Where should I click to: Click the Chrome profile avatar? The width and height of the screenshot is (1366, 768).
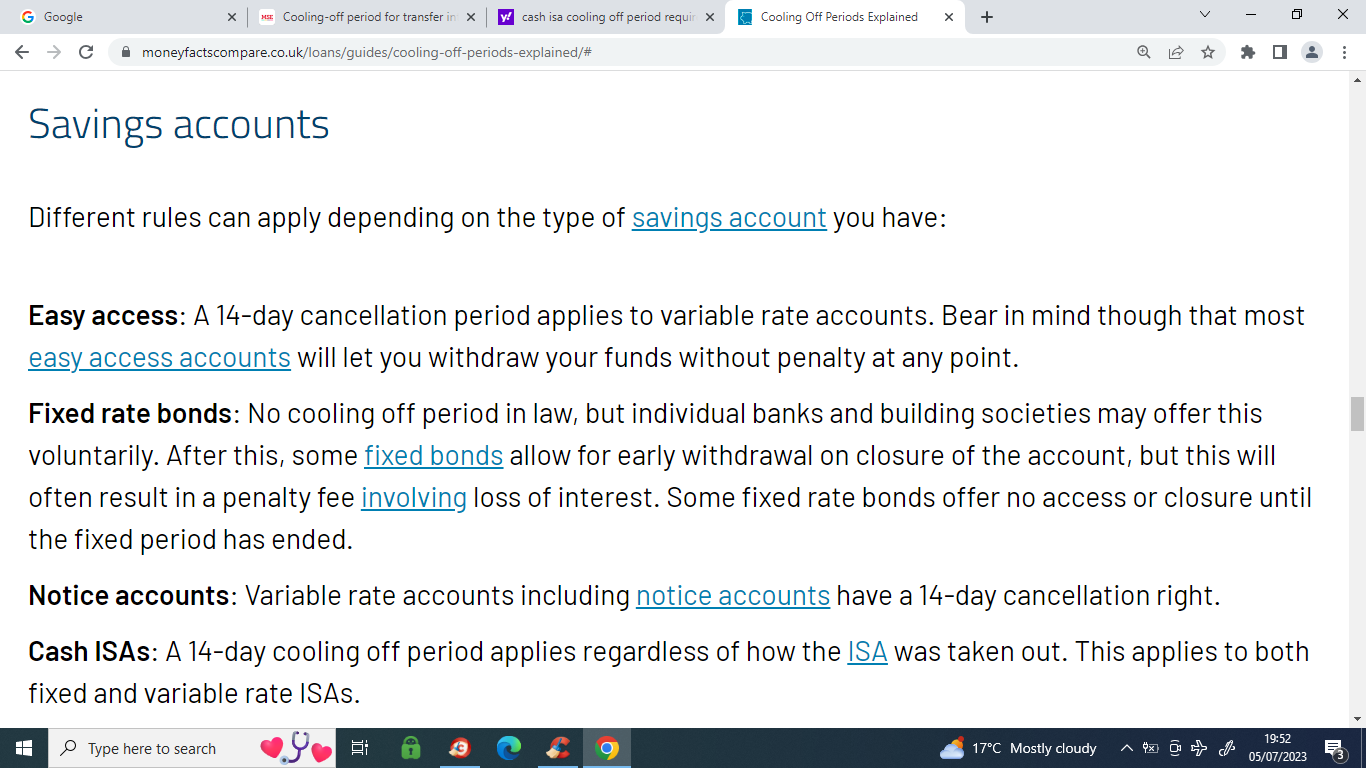1313,51
